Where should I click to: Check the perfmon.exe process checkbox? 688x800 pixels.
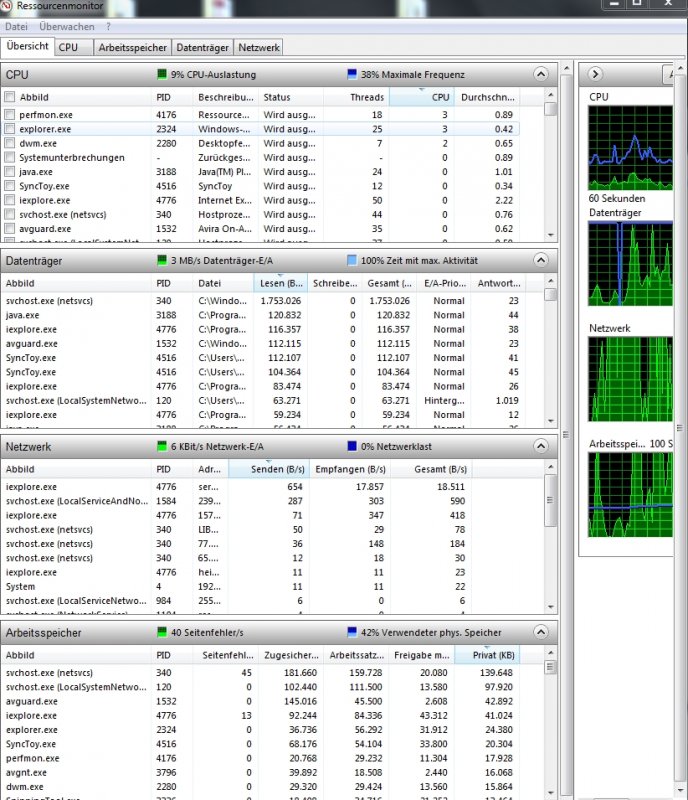pos(10,115)
